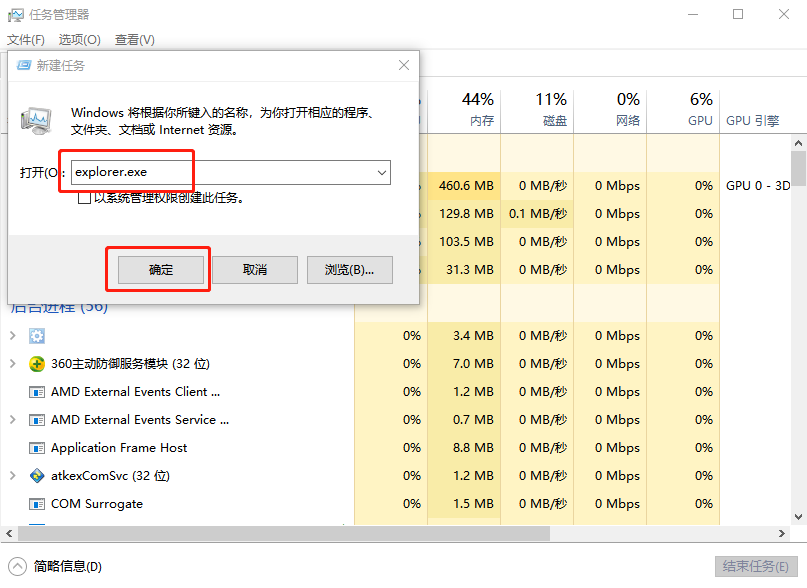Open the 选项(O) menu
The height and width of the screenshot is (588, 807).
point(79,40)
